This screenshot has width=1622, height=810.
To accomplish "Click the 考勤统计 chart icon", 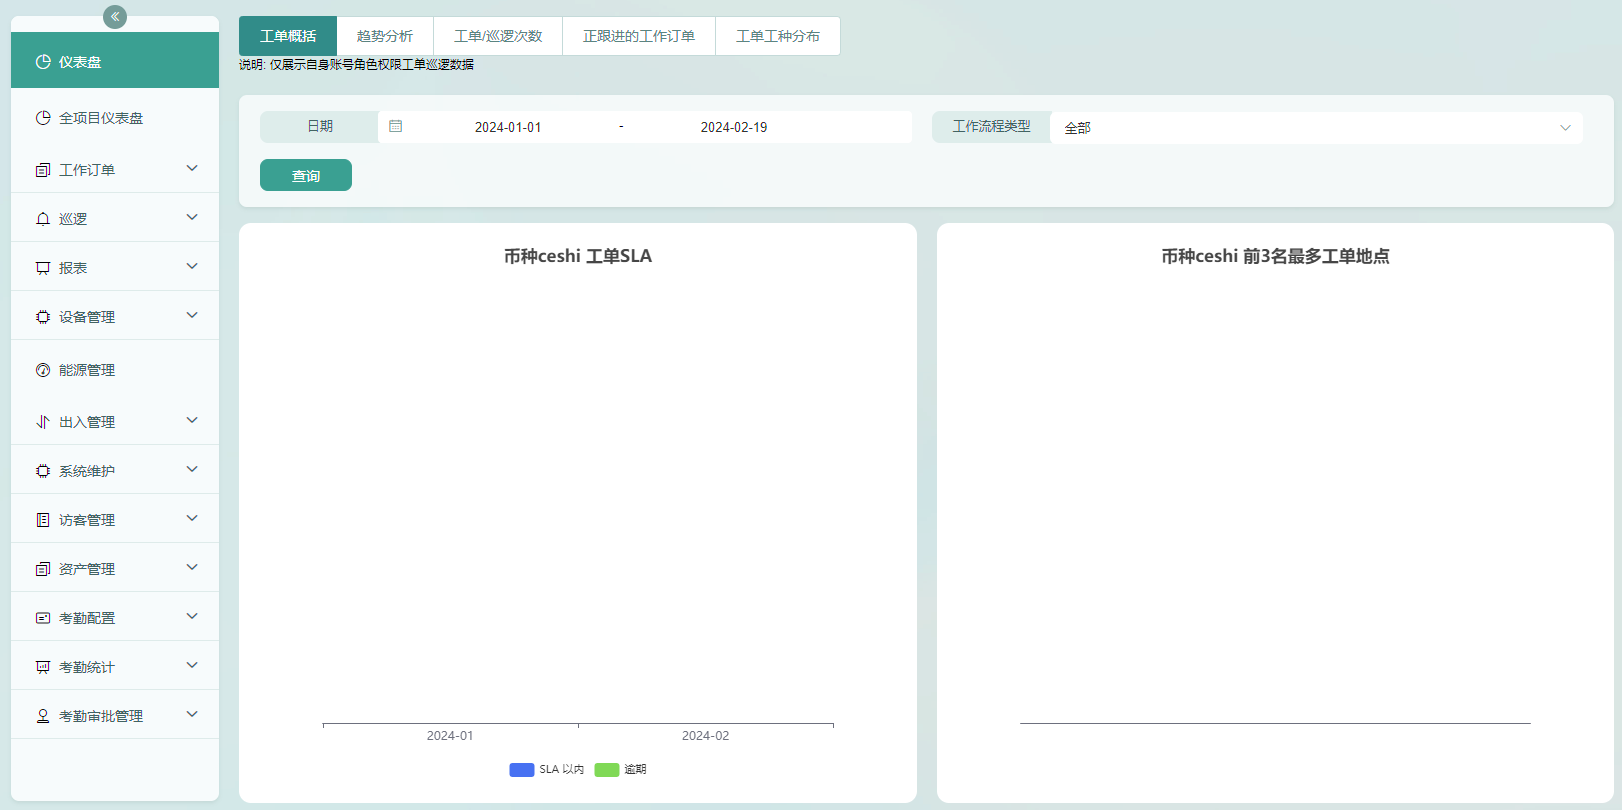I will pos(43,667).
